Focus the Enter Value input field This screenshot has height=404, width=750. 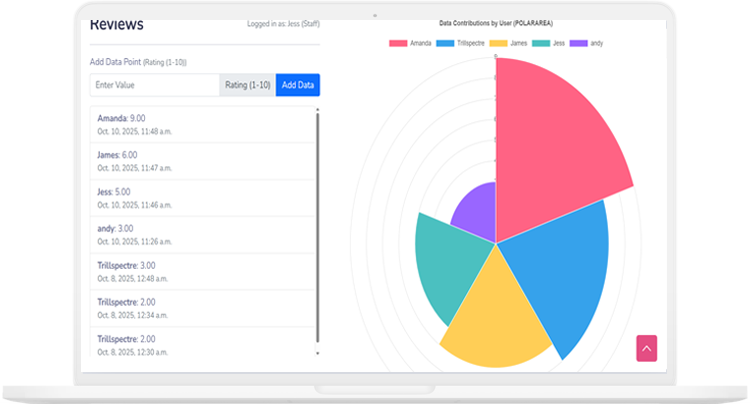click(x=154, y=85)
